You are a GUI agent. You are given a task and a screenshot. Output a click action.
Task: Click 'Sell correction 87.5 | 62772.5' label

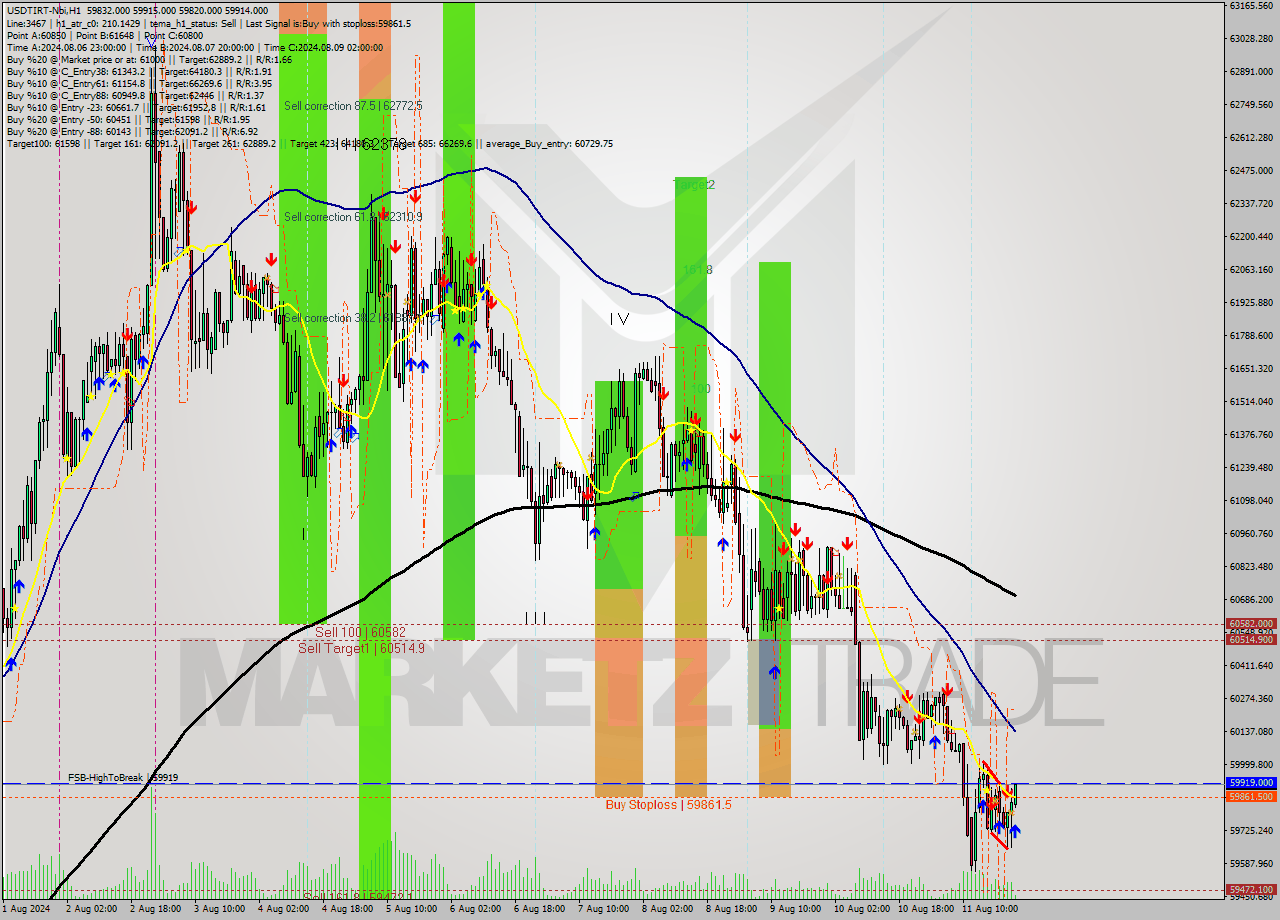(x=353, y=105)
